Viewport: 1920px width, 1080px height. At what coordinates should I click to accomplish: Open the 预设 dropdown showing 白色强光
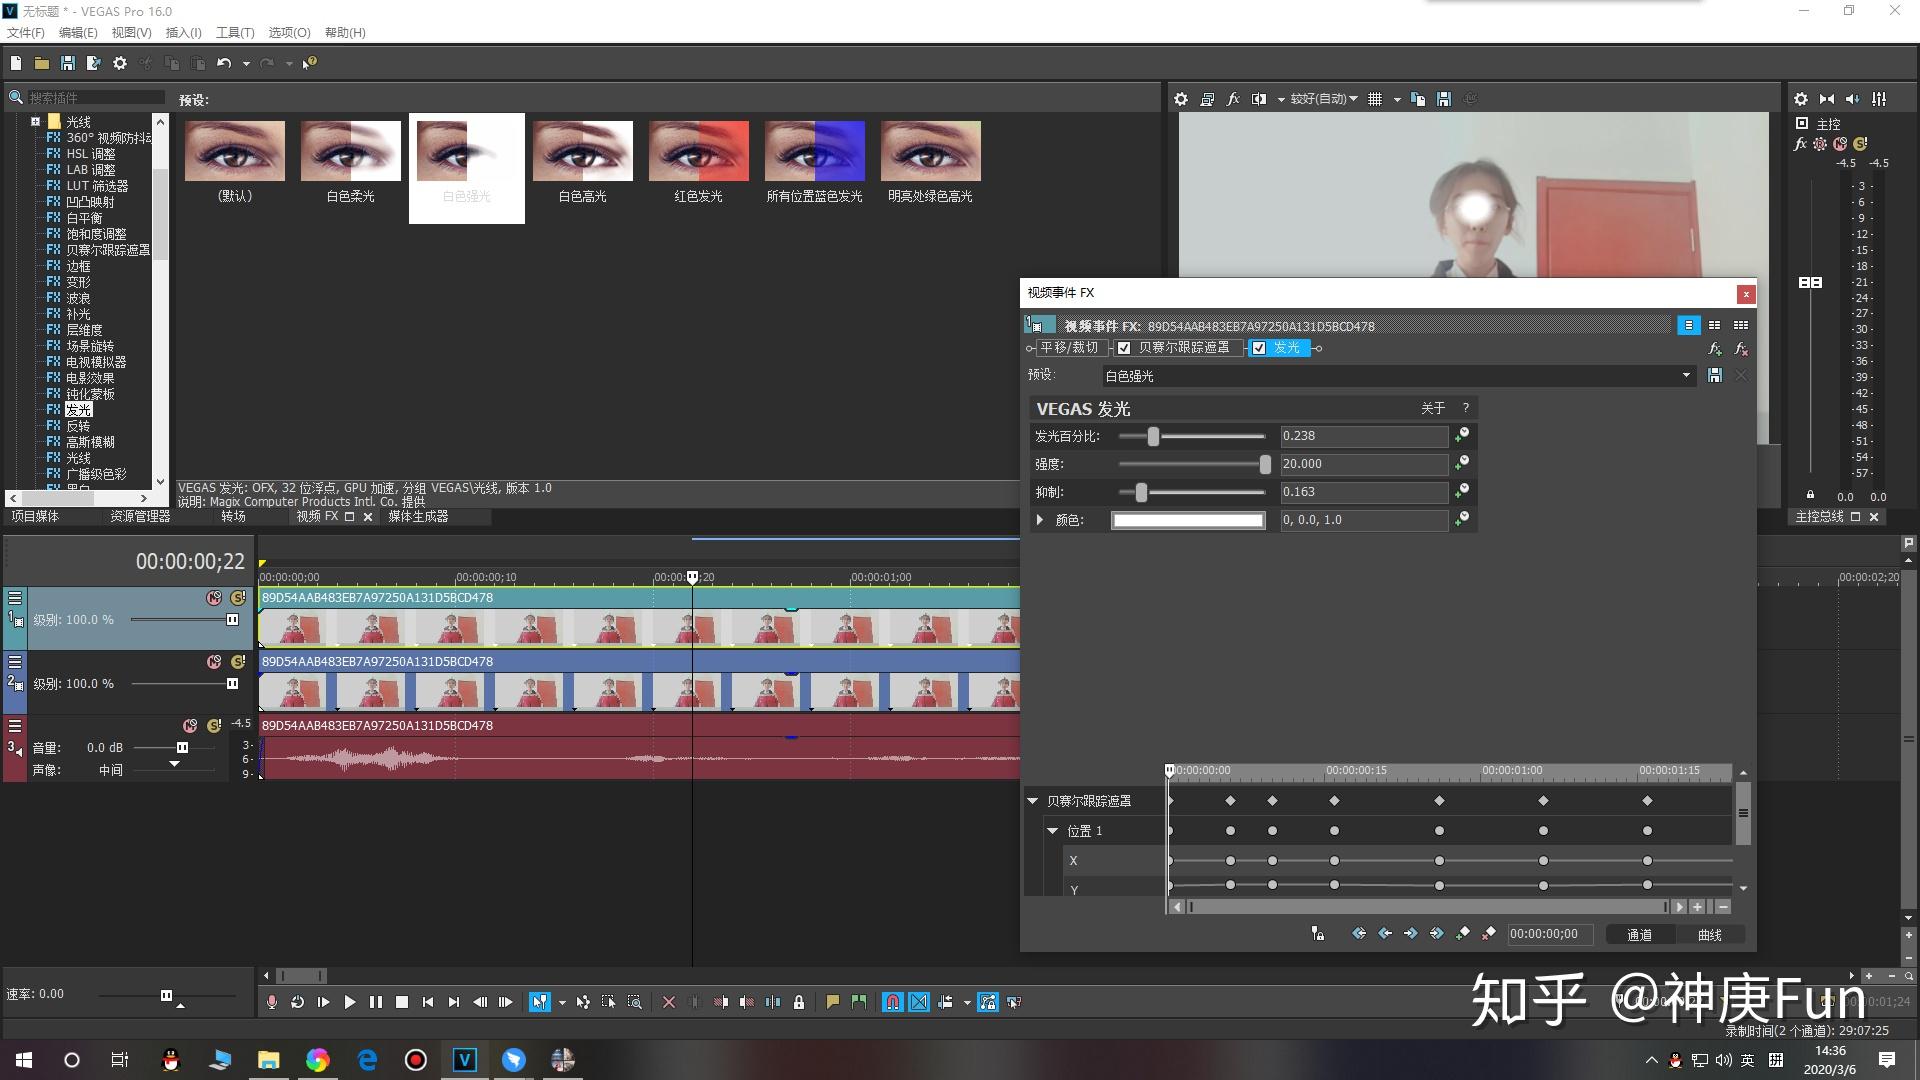(1398, 376)
